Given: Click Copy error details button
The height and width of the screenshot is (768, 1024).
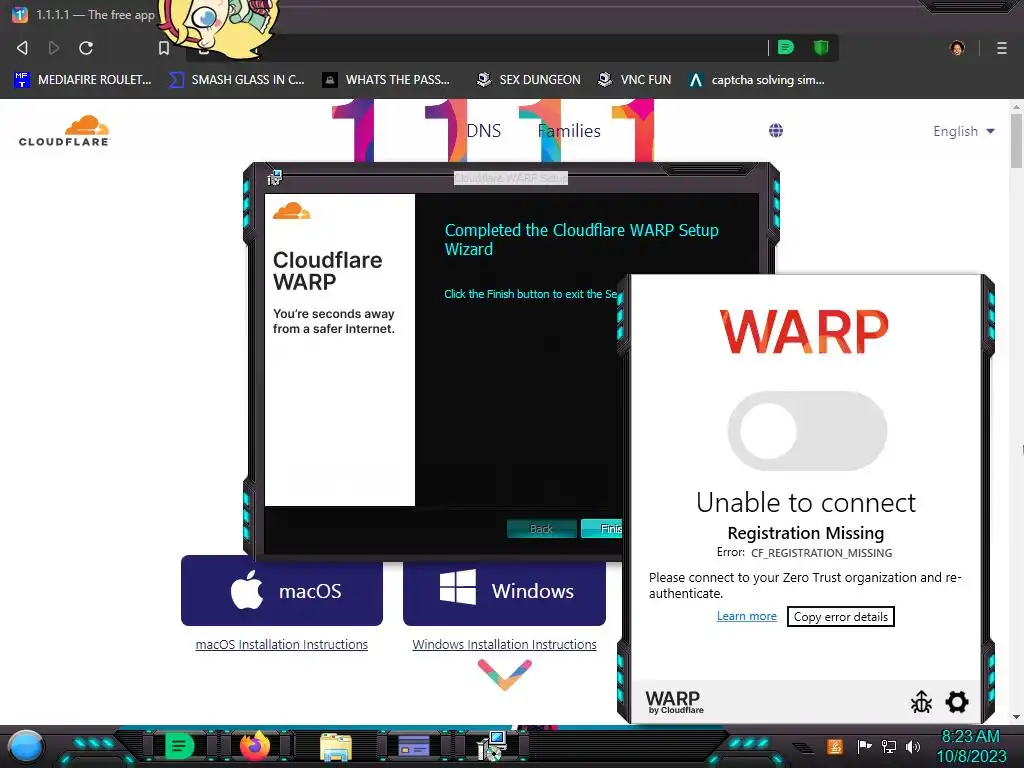Looking at the screenshot, I should click(x=840, y=616).
